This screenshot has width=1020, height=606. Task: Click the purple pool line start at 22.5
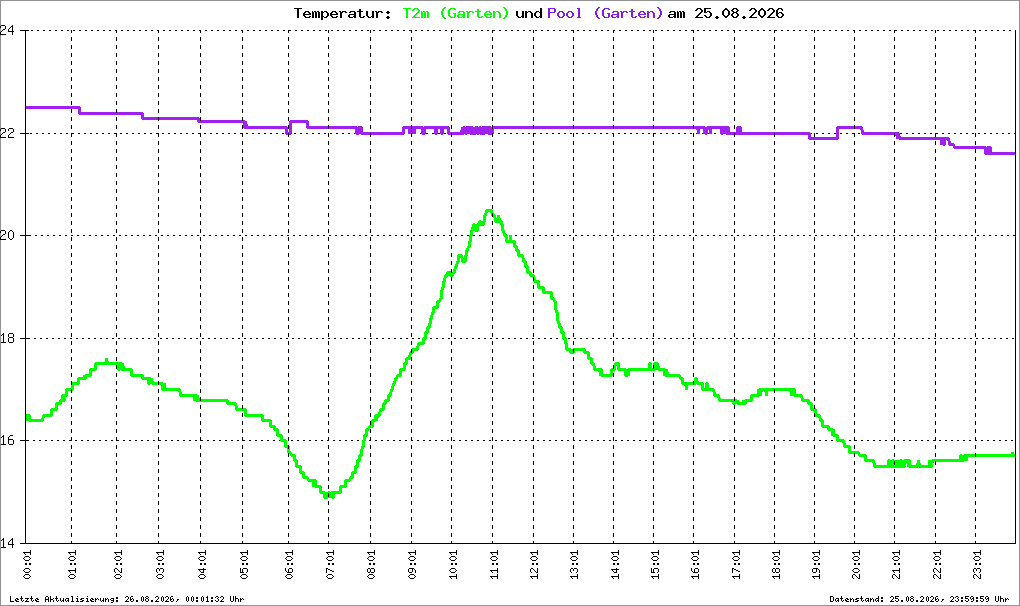(29, 107)
